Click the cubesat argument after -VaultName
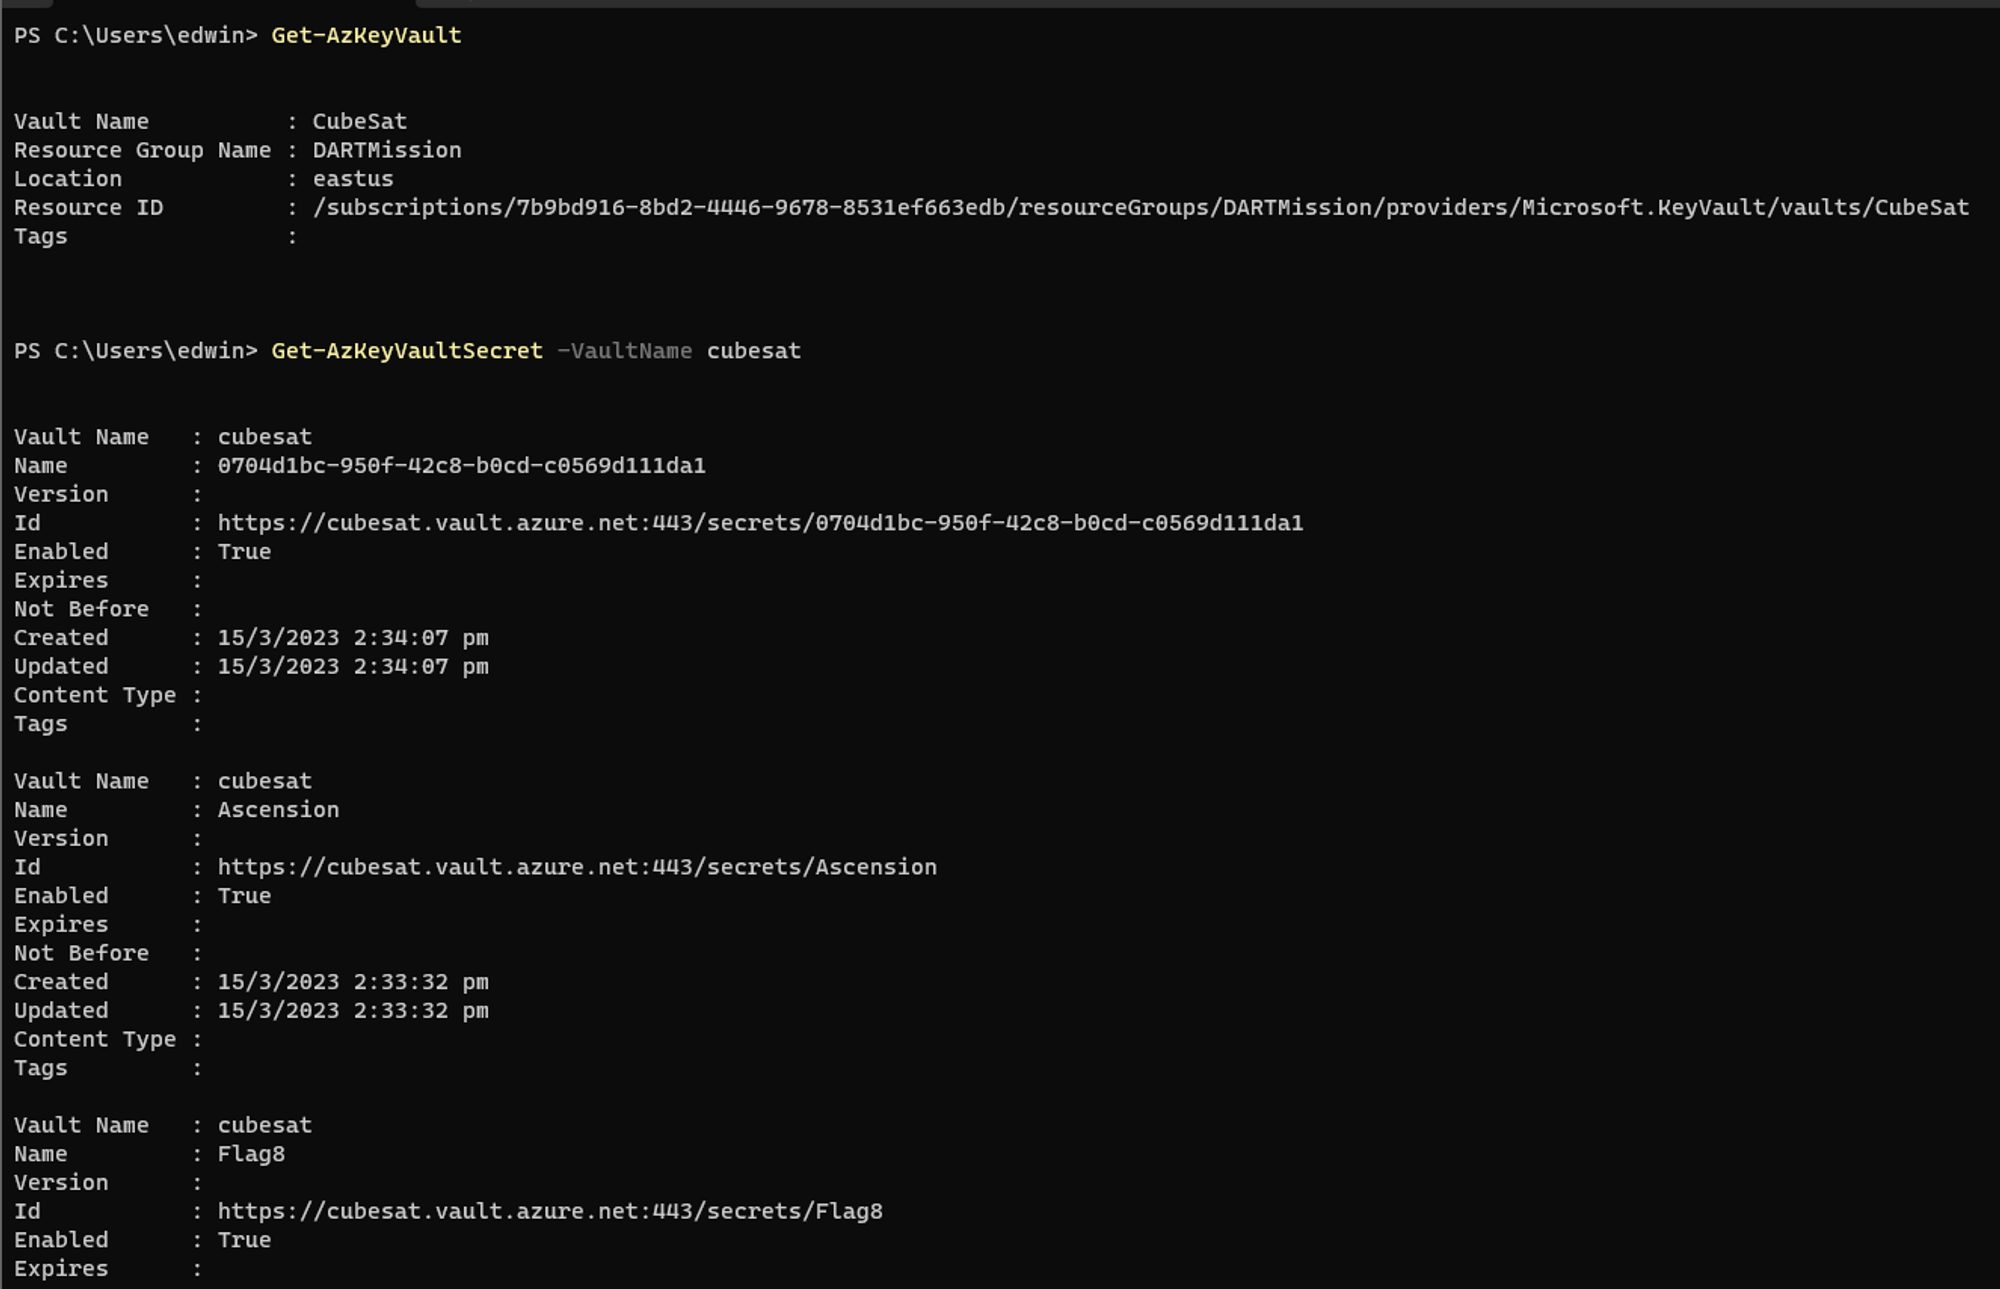2000x1289 pixels. click(x=753, y=351)
